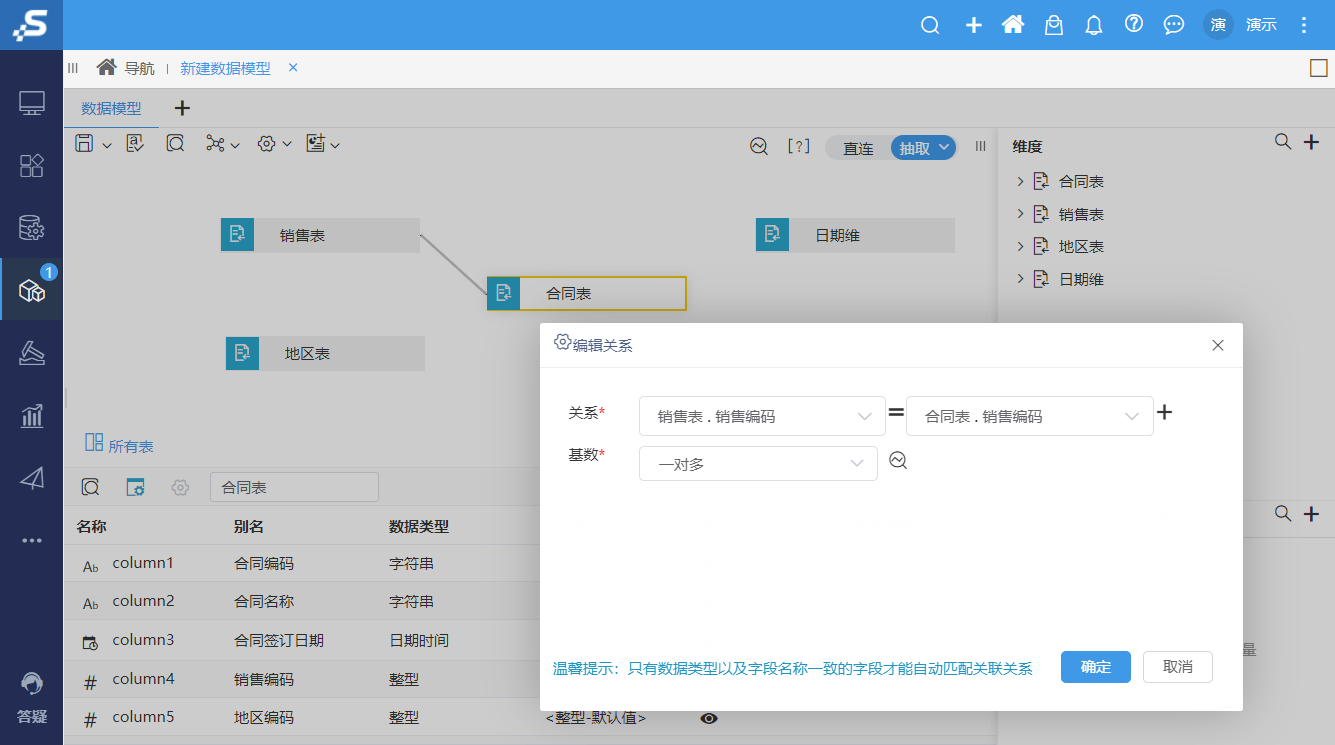Select the relationship network icon in the toolbar
Image resolution: width=1335 pixels, height=745 pixels.
[215, 143]
